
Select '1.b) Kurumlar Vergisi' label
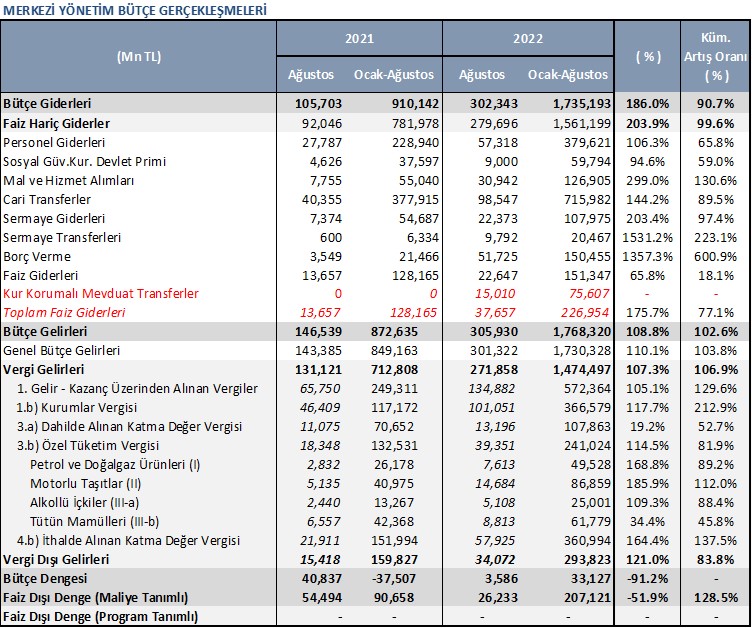click(77, 408)
